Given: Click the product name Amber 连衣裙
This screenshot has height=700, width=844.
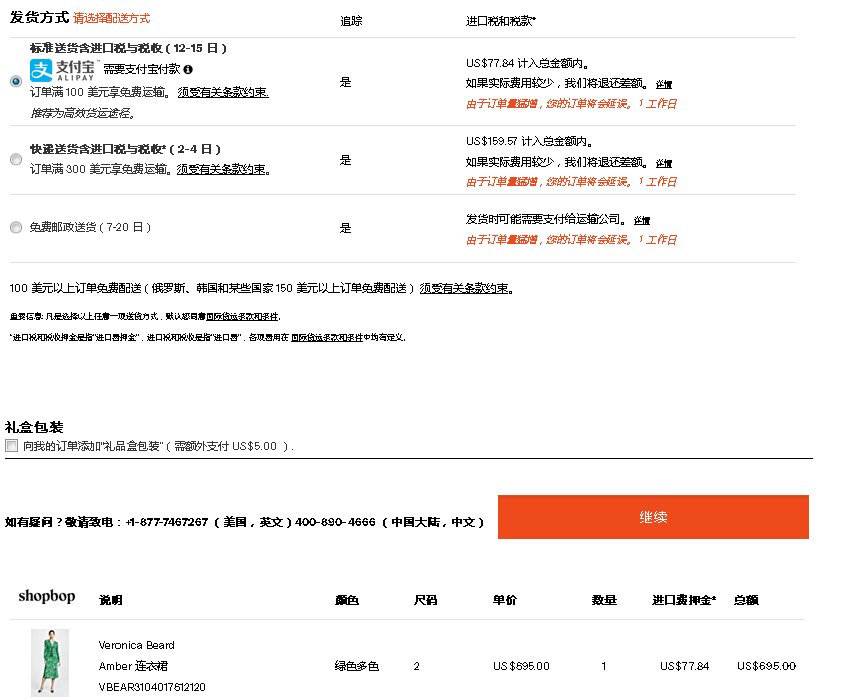Looking at the screenshot, I should click(133, 666).
